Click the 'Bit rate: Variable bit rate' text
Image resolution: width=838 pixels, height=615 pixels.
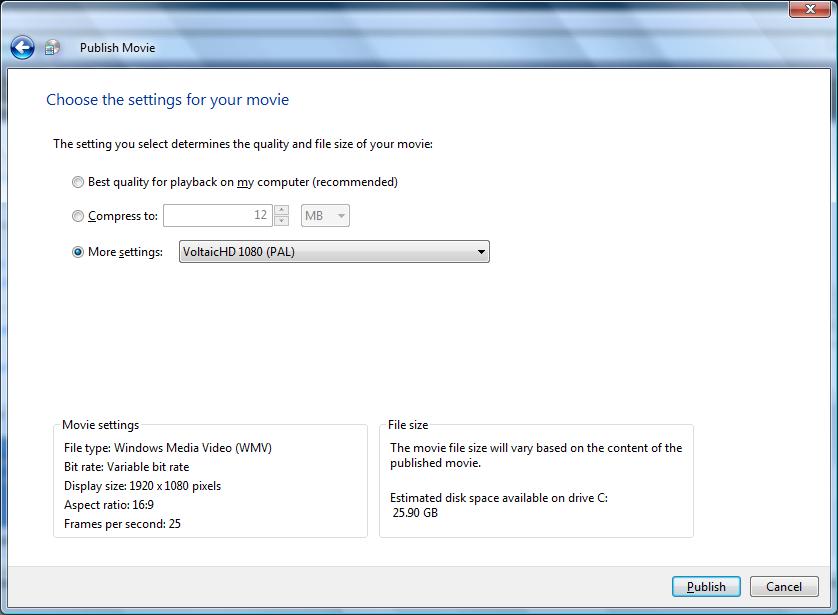pyautogui.click(x=127, y=467)
